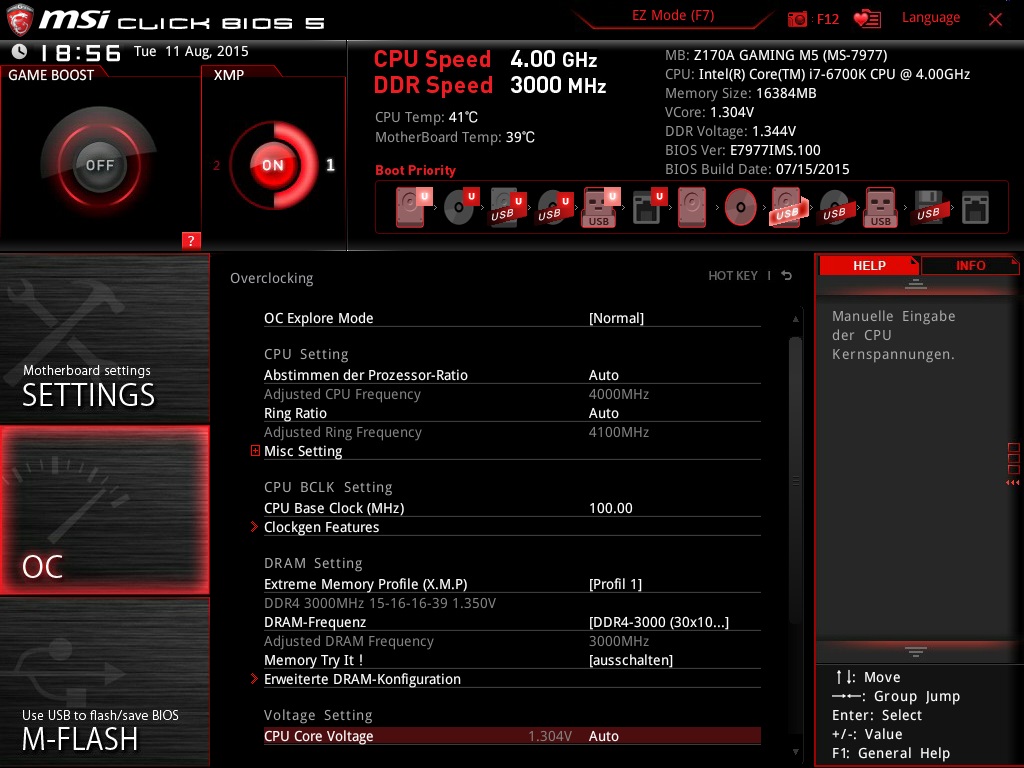Click settings list scrollbar down arrow
Viewport: 1024px width, 768px height.
pyautogui.click(x=795, y=752)
